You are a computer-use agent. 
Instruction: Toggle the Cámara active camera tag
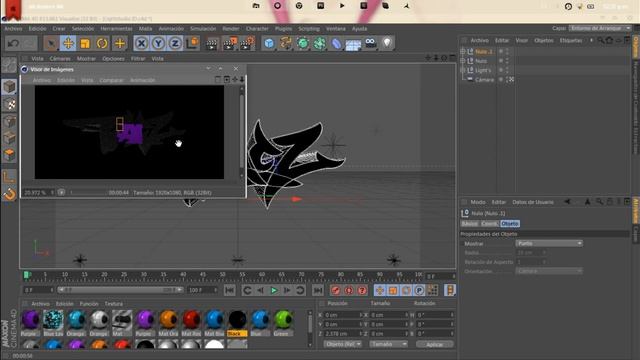[510, 80]
